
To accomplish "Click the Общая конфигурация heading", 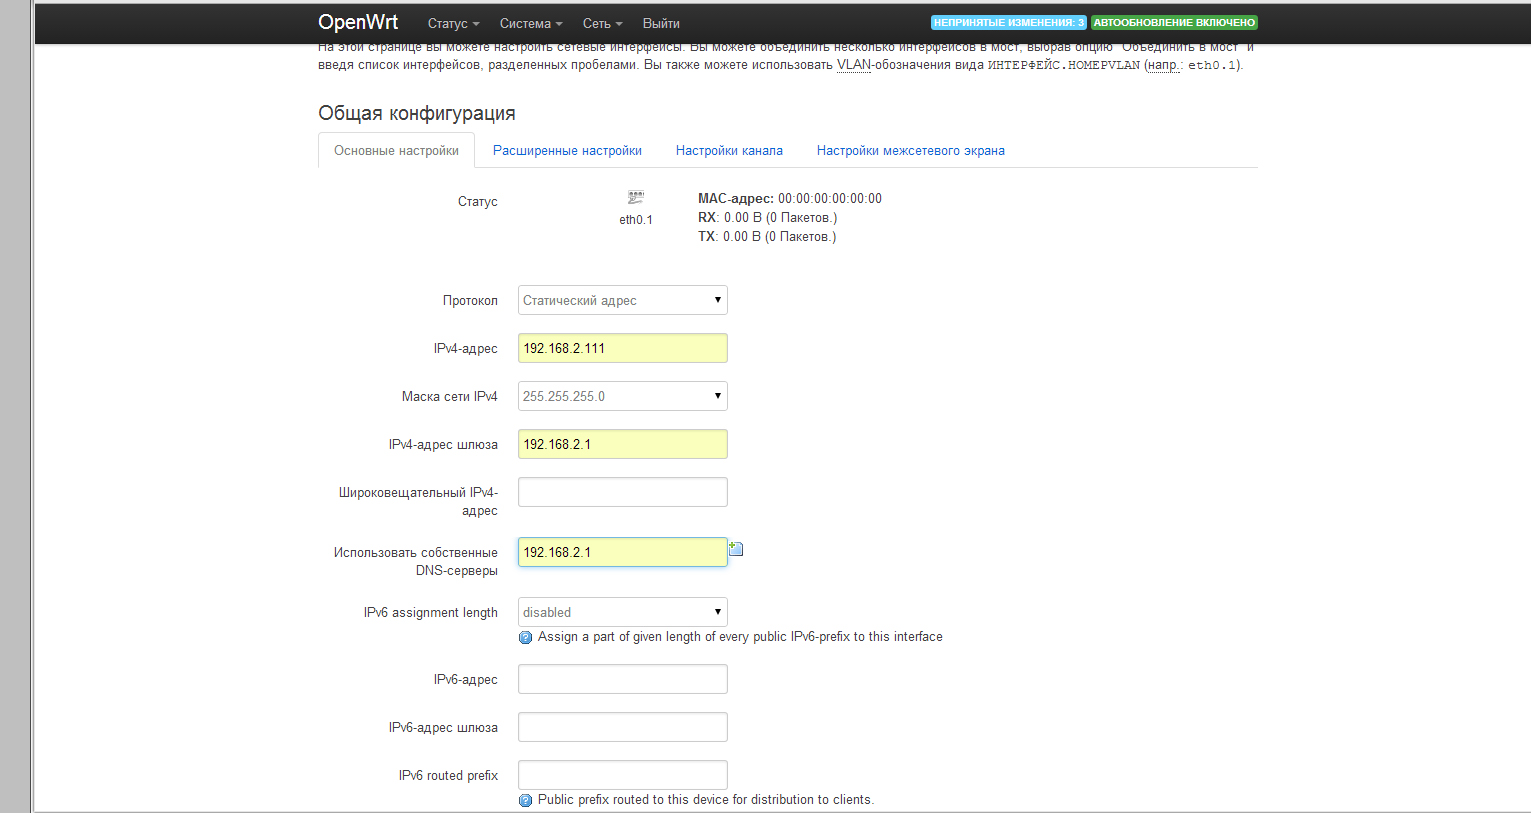I will tap(417, 113).
